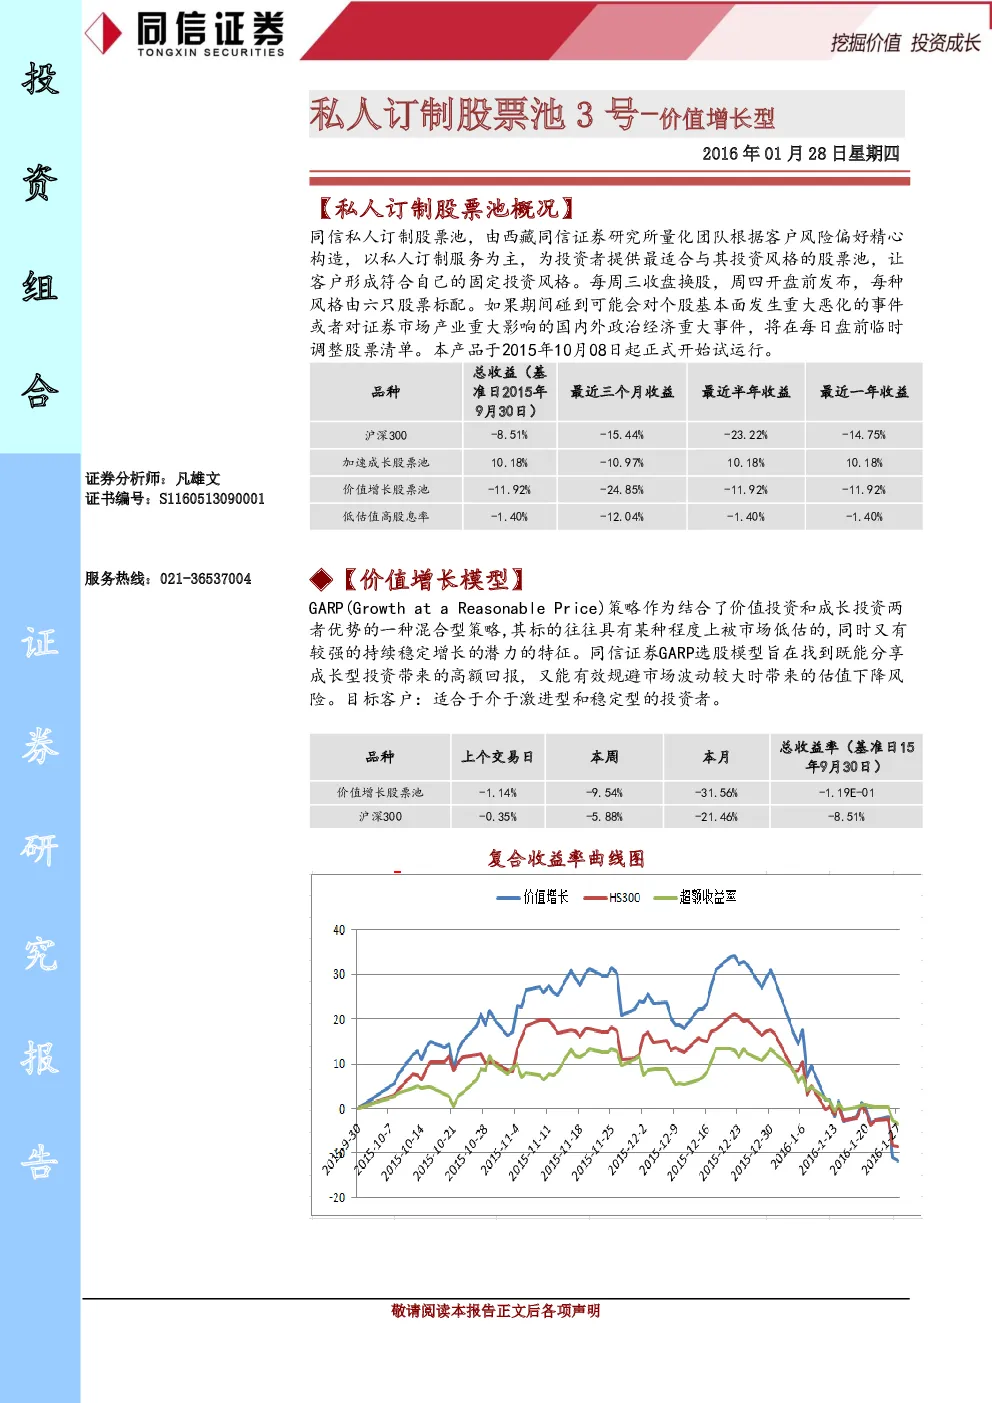Screen dimensions: 992x1403
Task: Click the 最近一年收益 column header
Action: 864,392
